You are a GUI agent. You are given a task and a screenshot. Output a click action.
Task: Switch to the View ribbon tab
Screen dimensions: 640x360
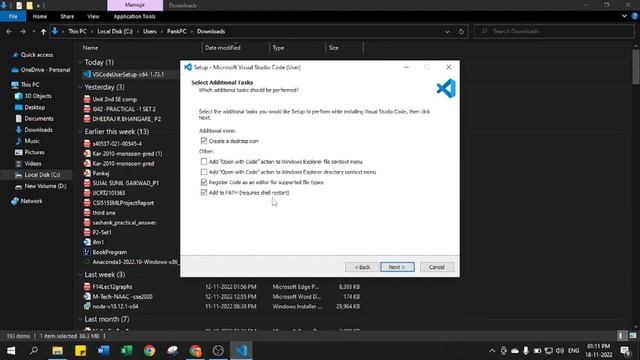93,16
